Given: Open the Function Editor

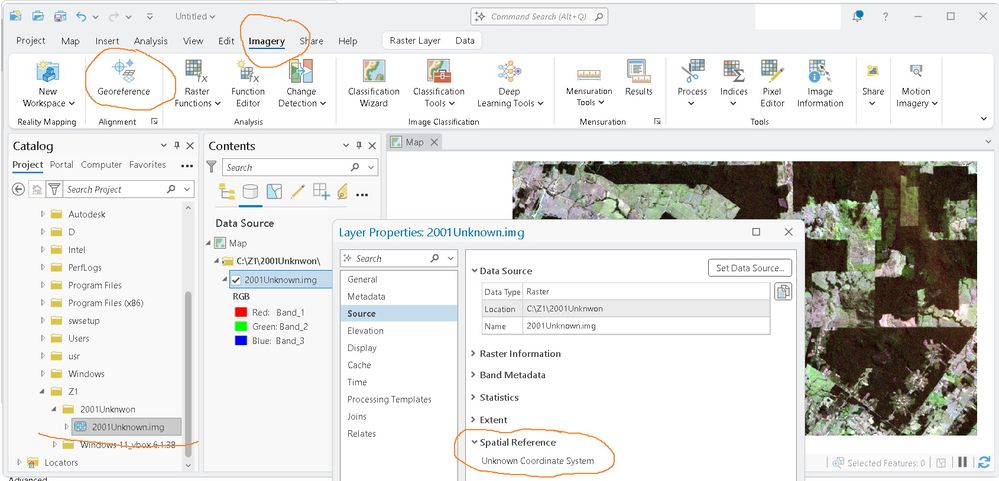Looking at the screenshot, I should click(248, 83).
